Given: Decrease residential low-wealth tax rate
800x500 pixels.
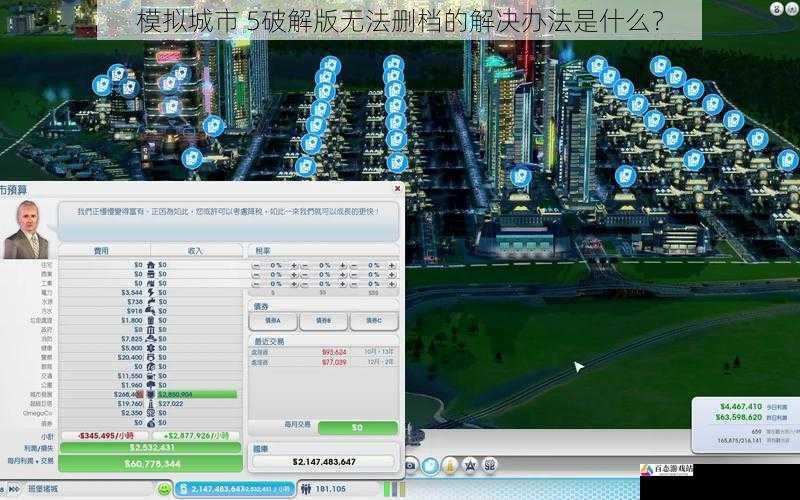Looking at the screenshot, I should [x=256, y=266].
